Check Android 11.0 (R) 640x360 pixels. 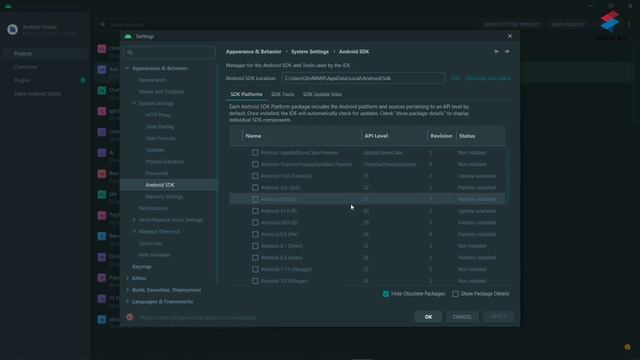coord(255,211)
